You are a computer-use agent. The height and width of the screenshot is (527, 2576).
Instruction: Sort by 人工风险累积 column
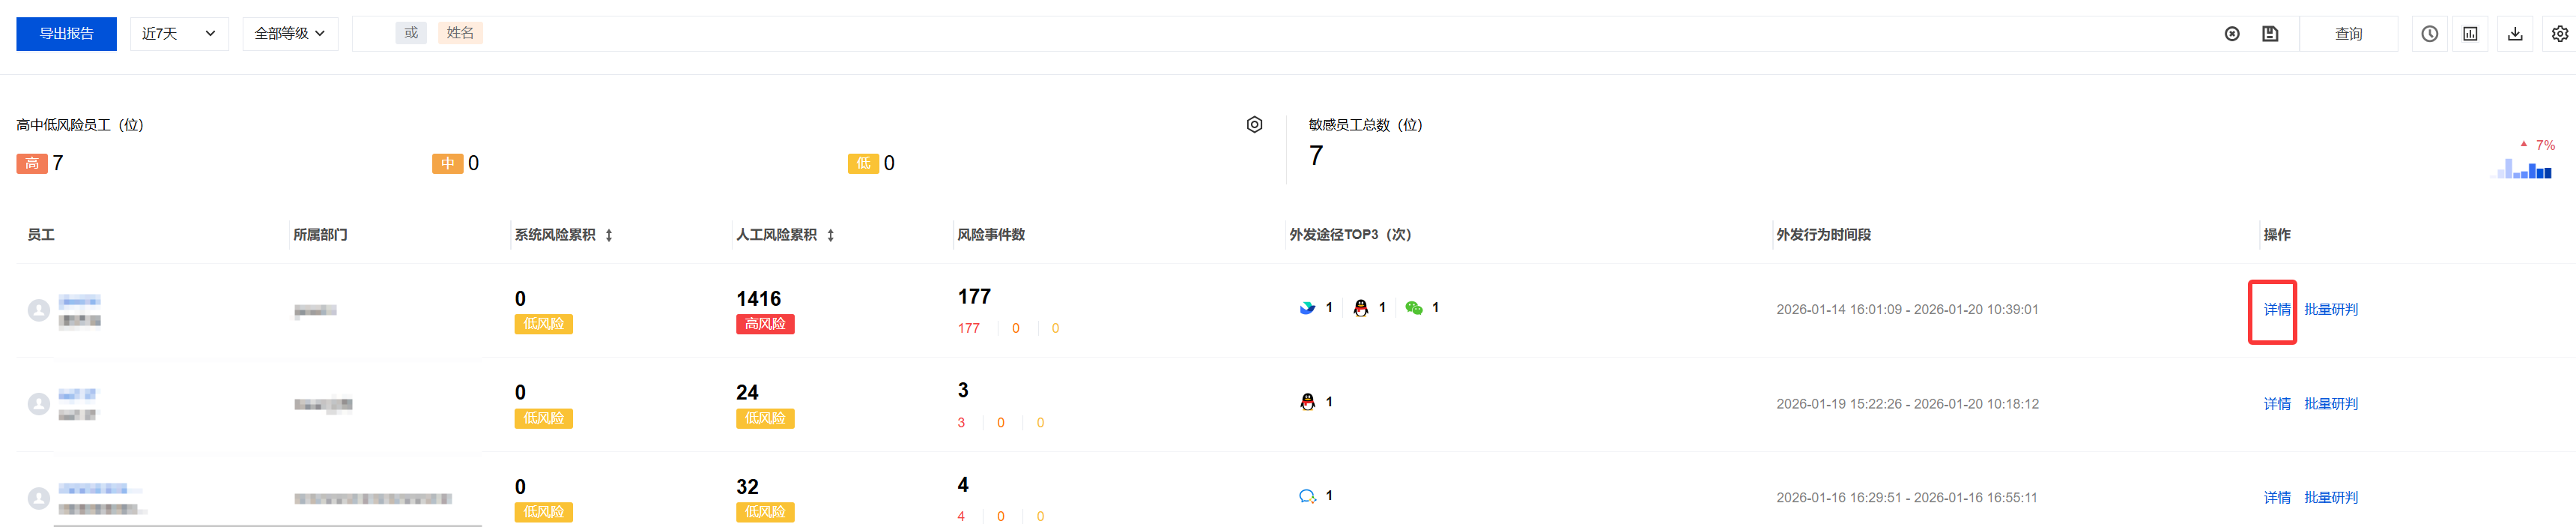click(x=830, y=235)
